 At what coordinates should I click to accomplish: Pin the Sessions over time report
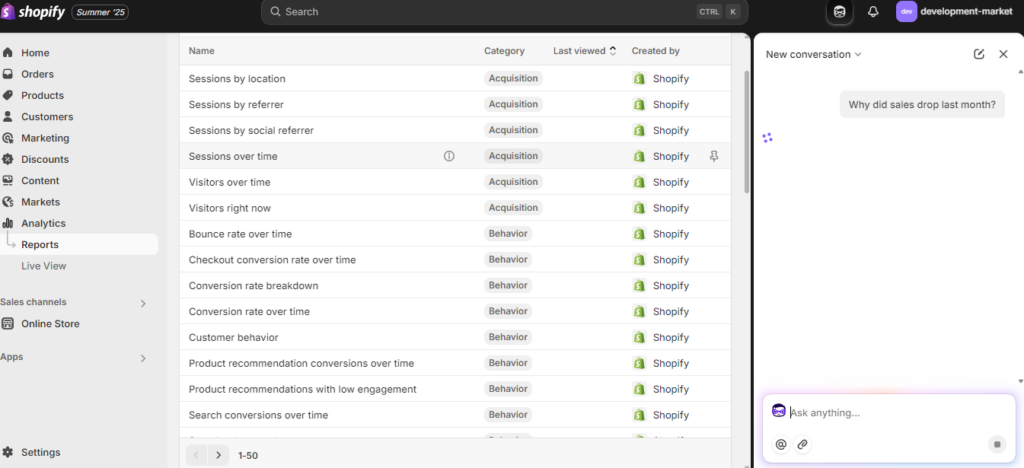[714, 156]
